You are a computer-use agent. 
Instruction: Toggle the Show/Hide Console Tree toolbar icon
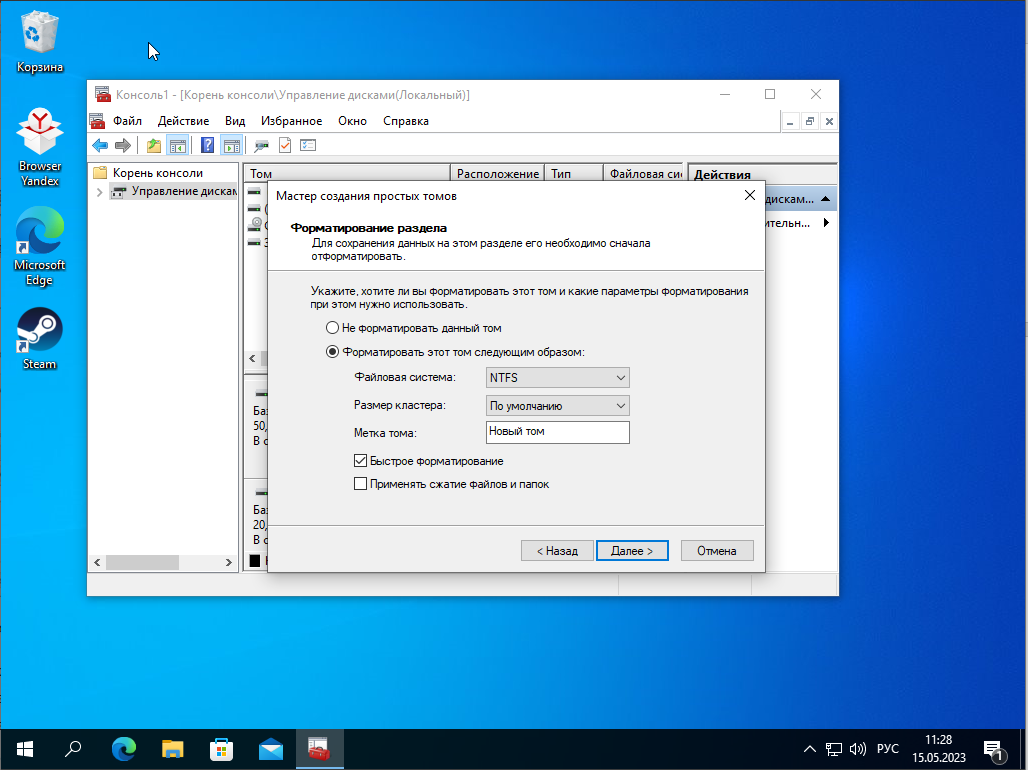[178, 146]
